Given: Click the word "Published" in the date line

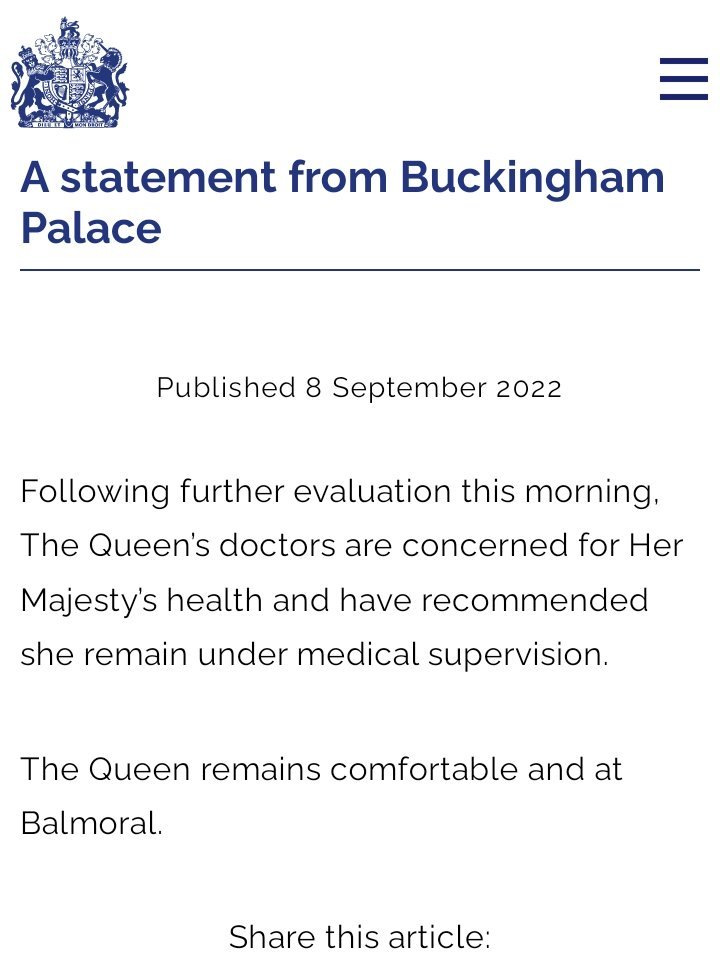Looking at the screenshot, I should point(226,388).
